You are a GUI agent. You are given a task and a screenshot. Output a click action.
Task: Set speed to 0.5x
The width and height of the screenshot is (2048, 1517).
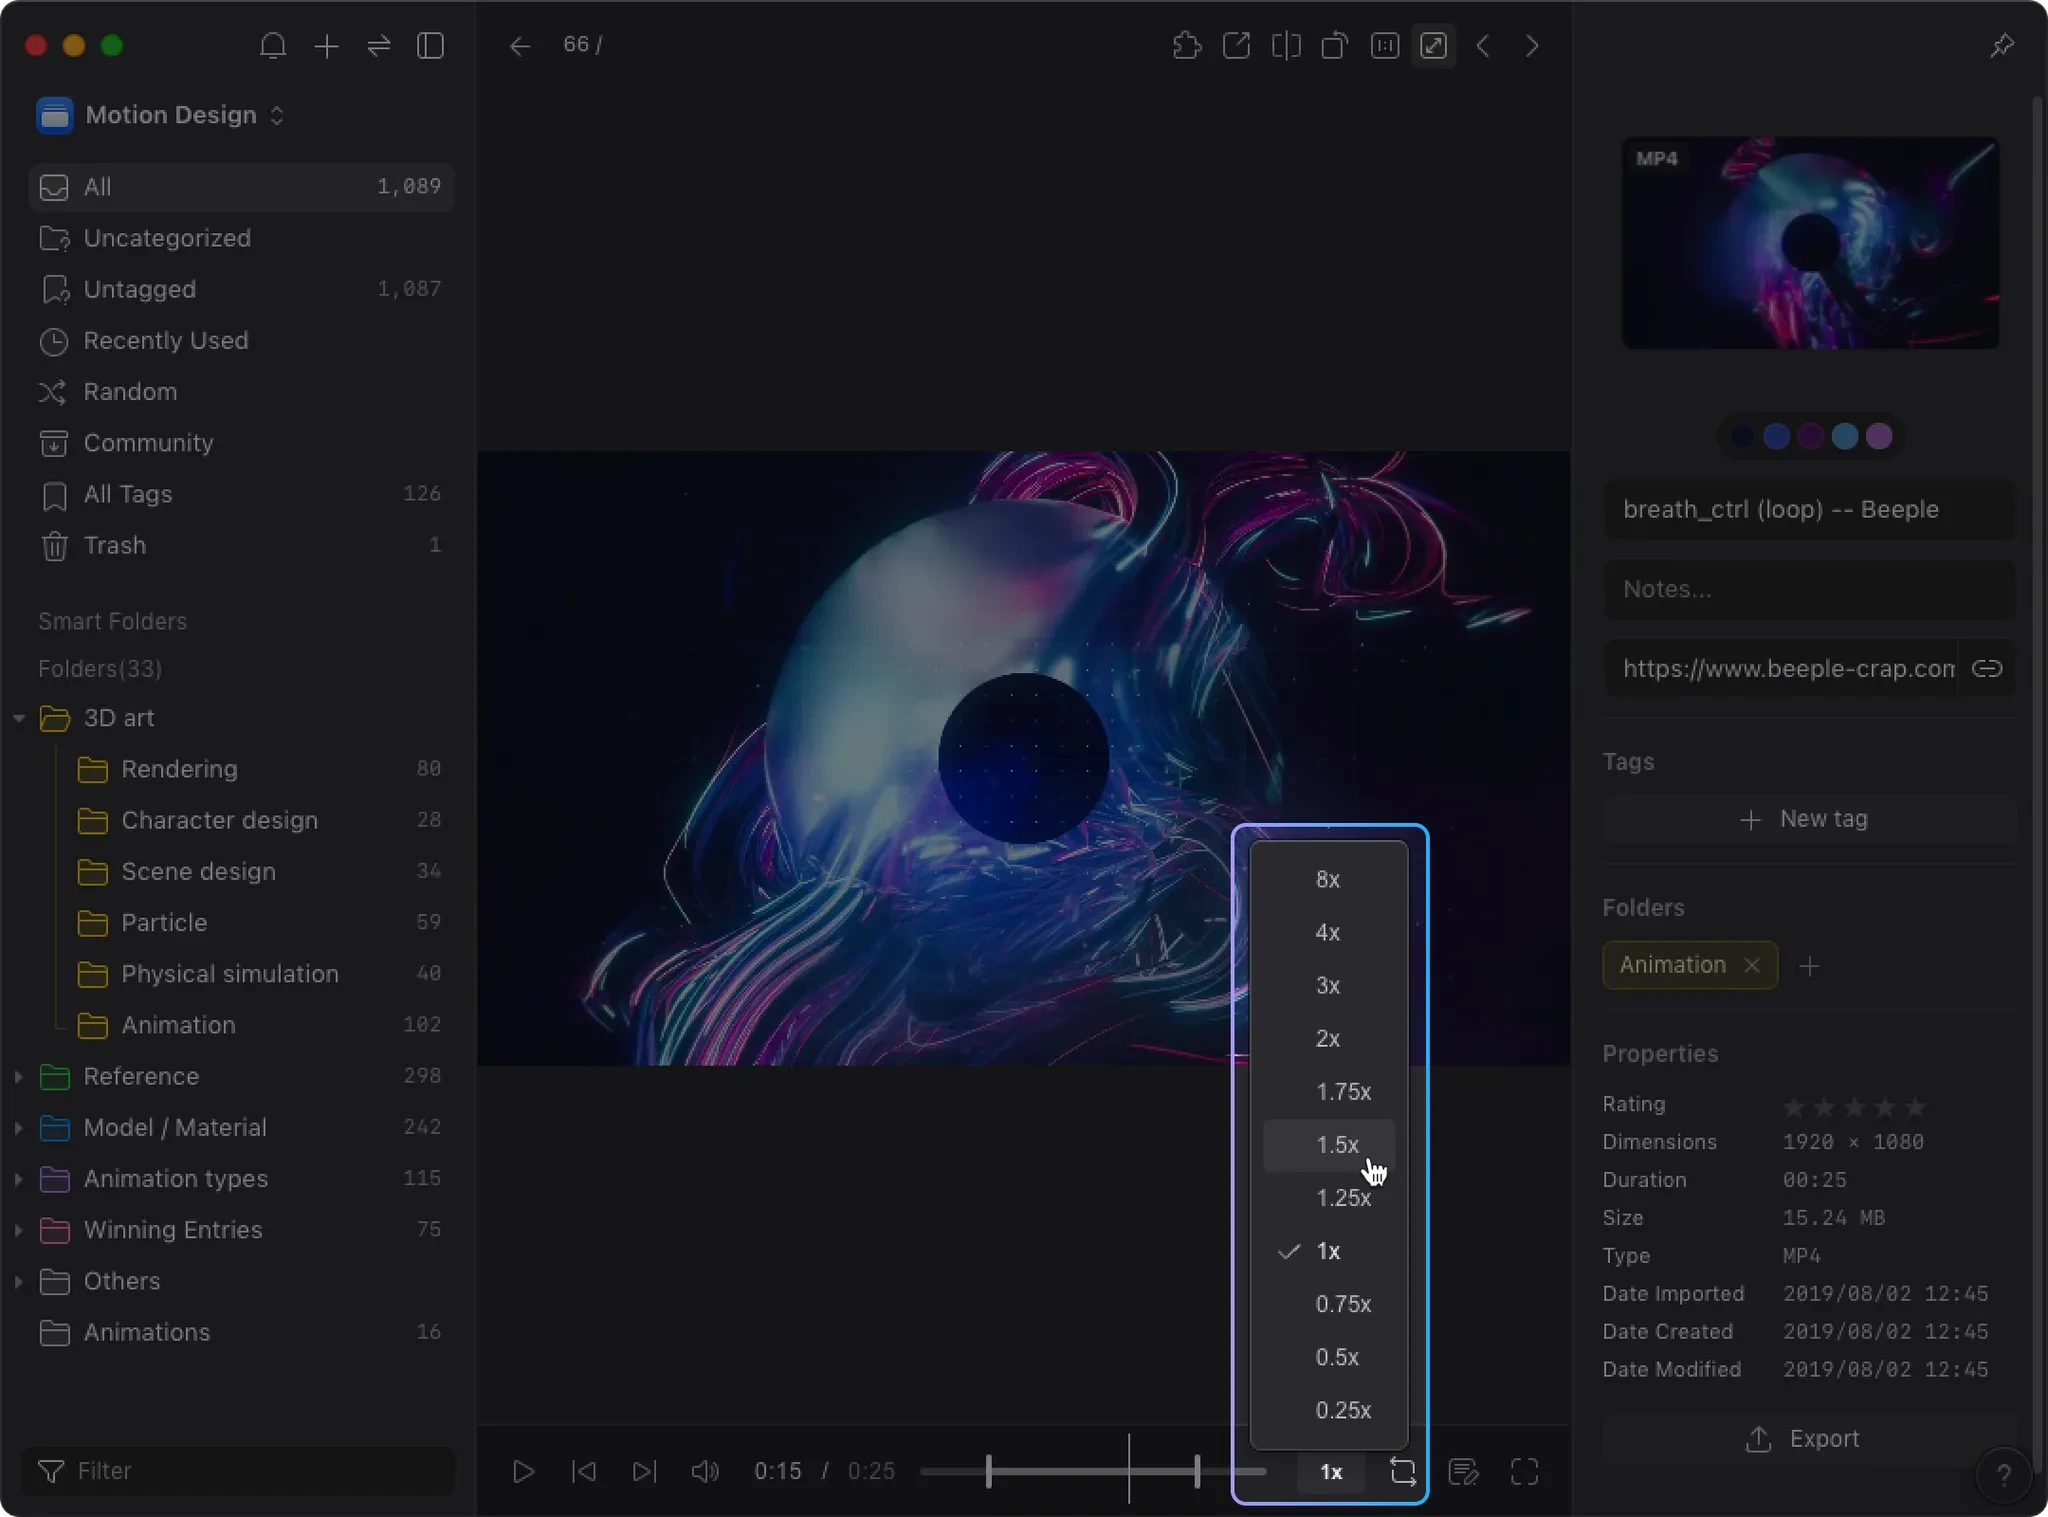point(1329,1357)
